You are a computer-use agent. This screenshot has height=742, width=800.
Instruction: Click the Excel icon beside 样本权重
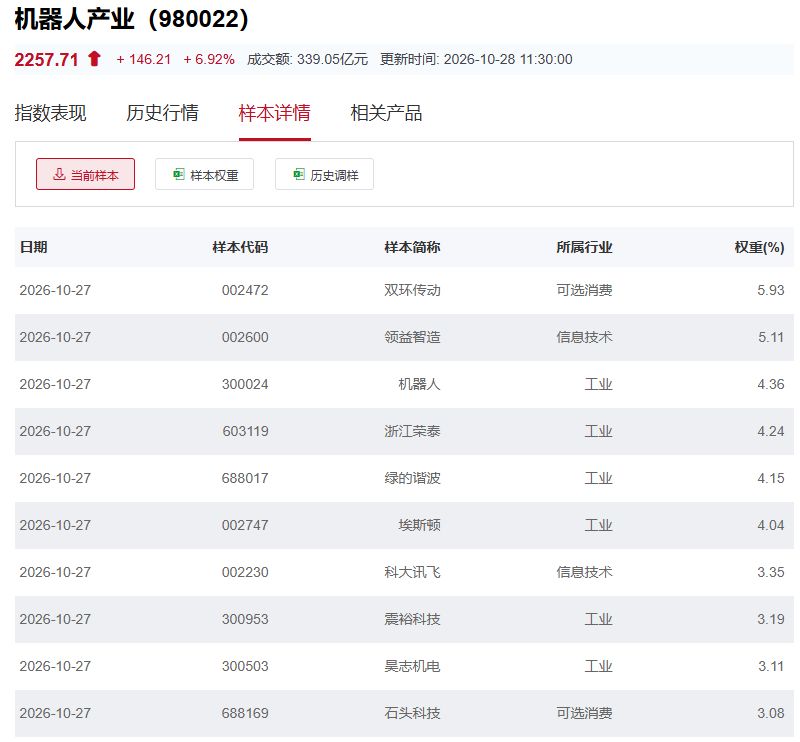point(179,174)
